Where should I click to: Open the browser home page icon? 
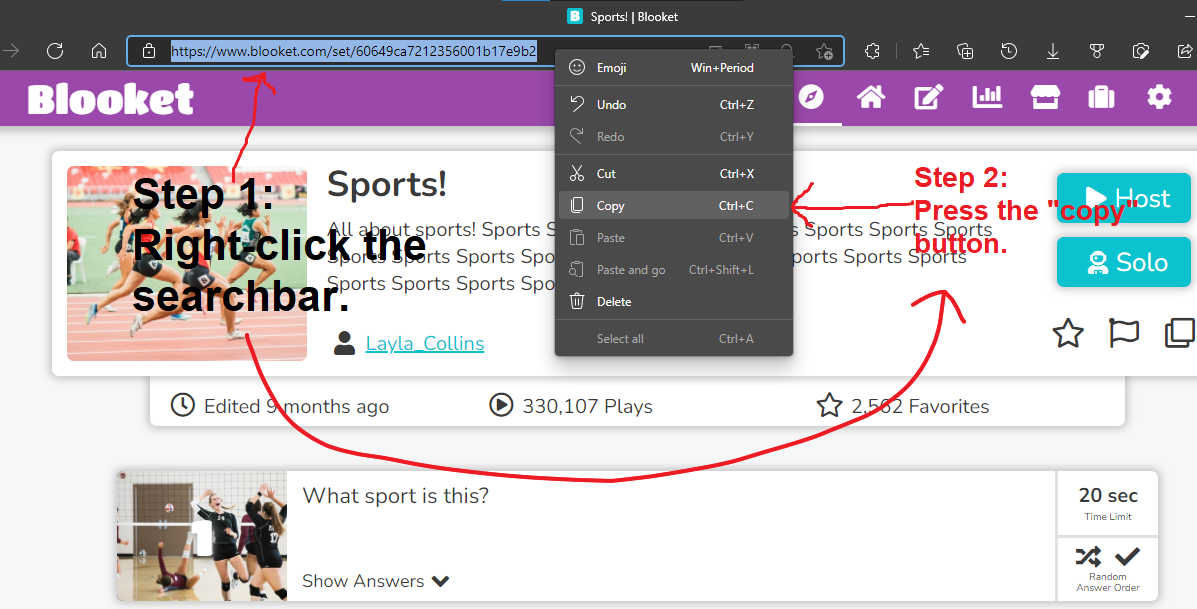tap(98, 51)
